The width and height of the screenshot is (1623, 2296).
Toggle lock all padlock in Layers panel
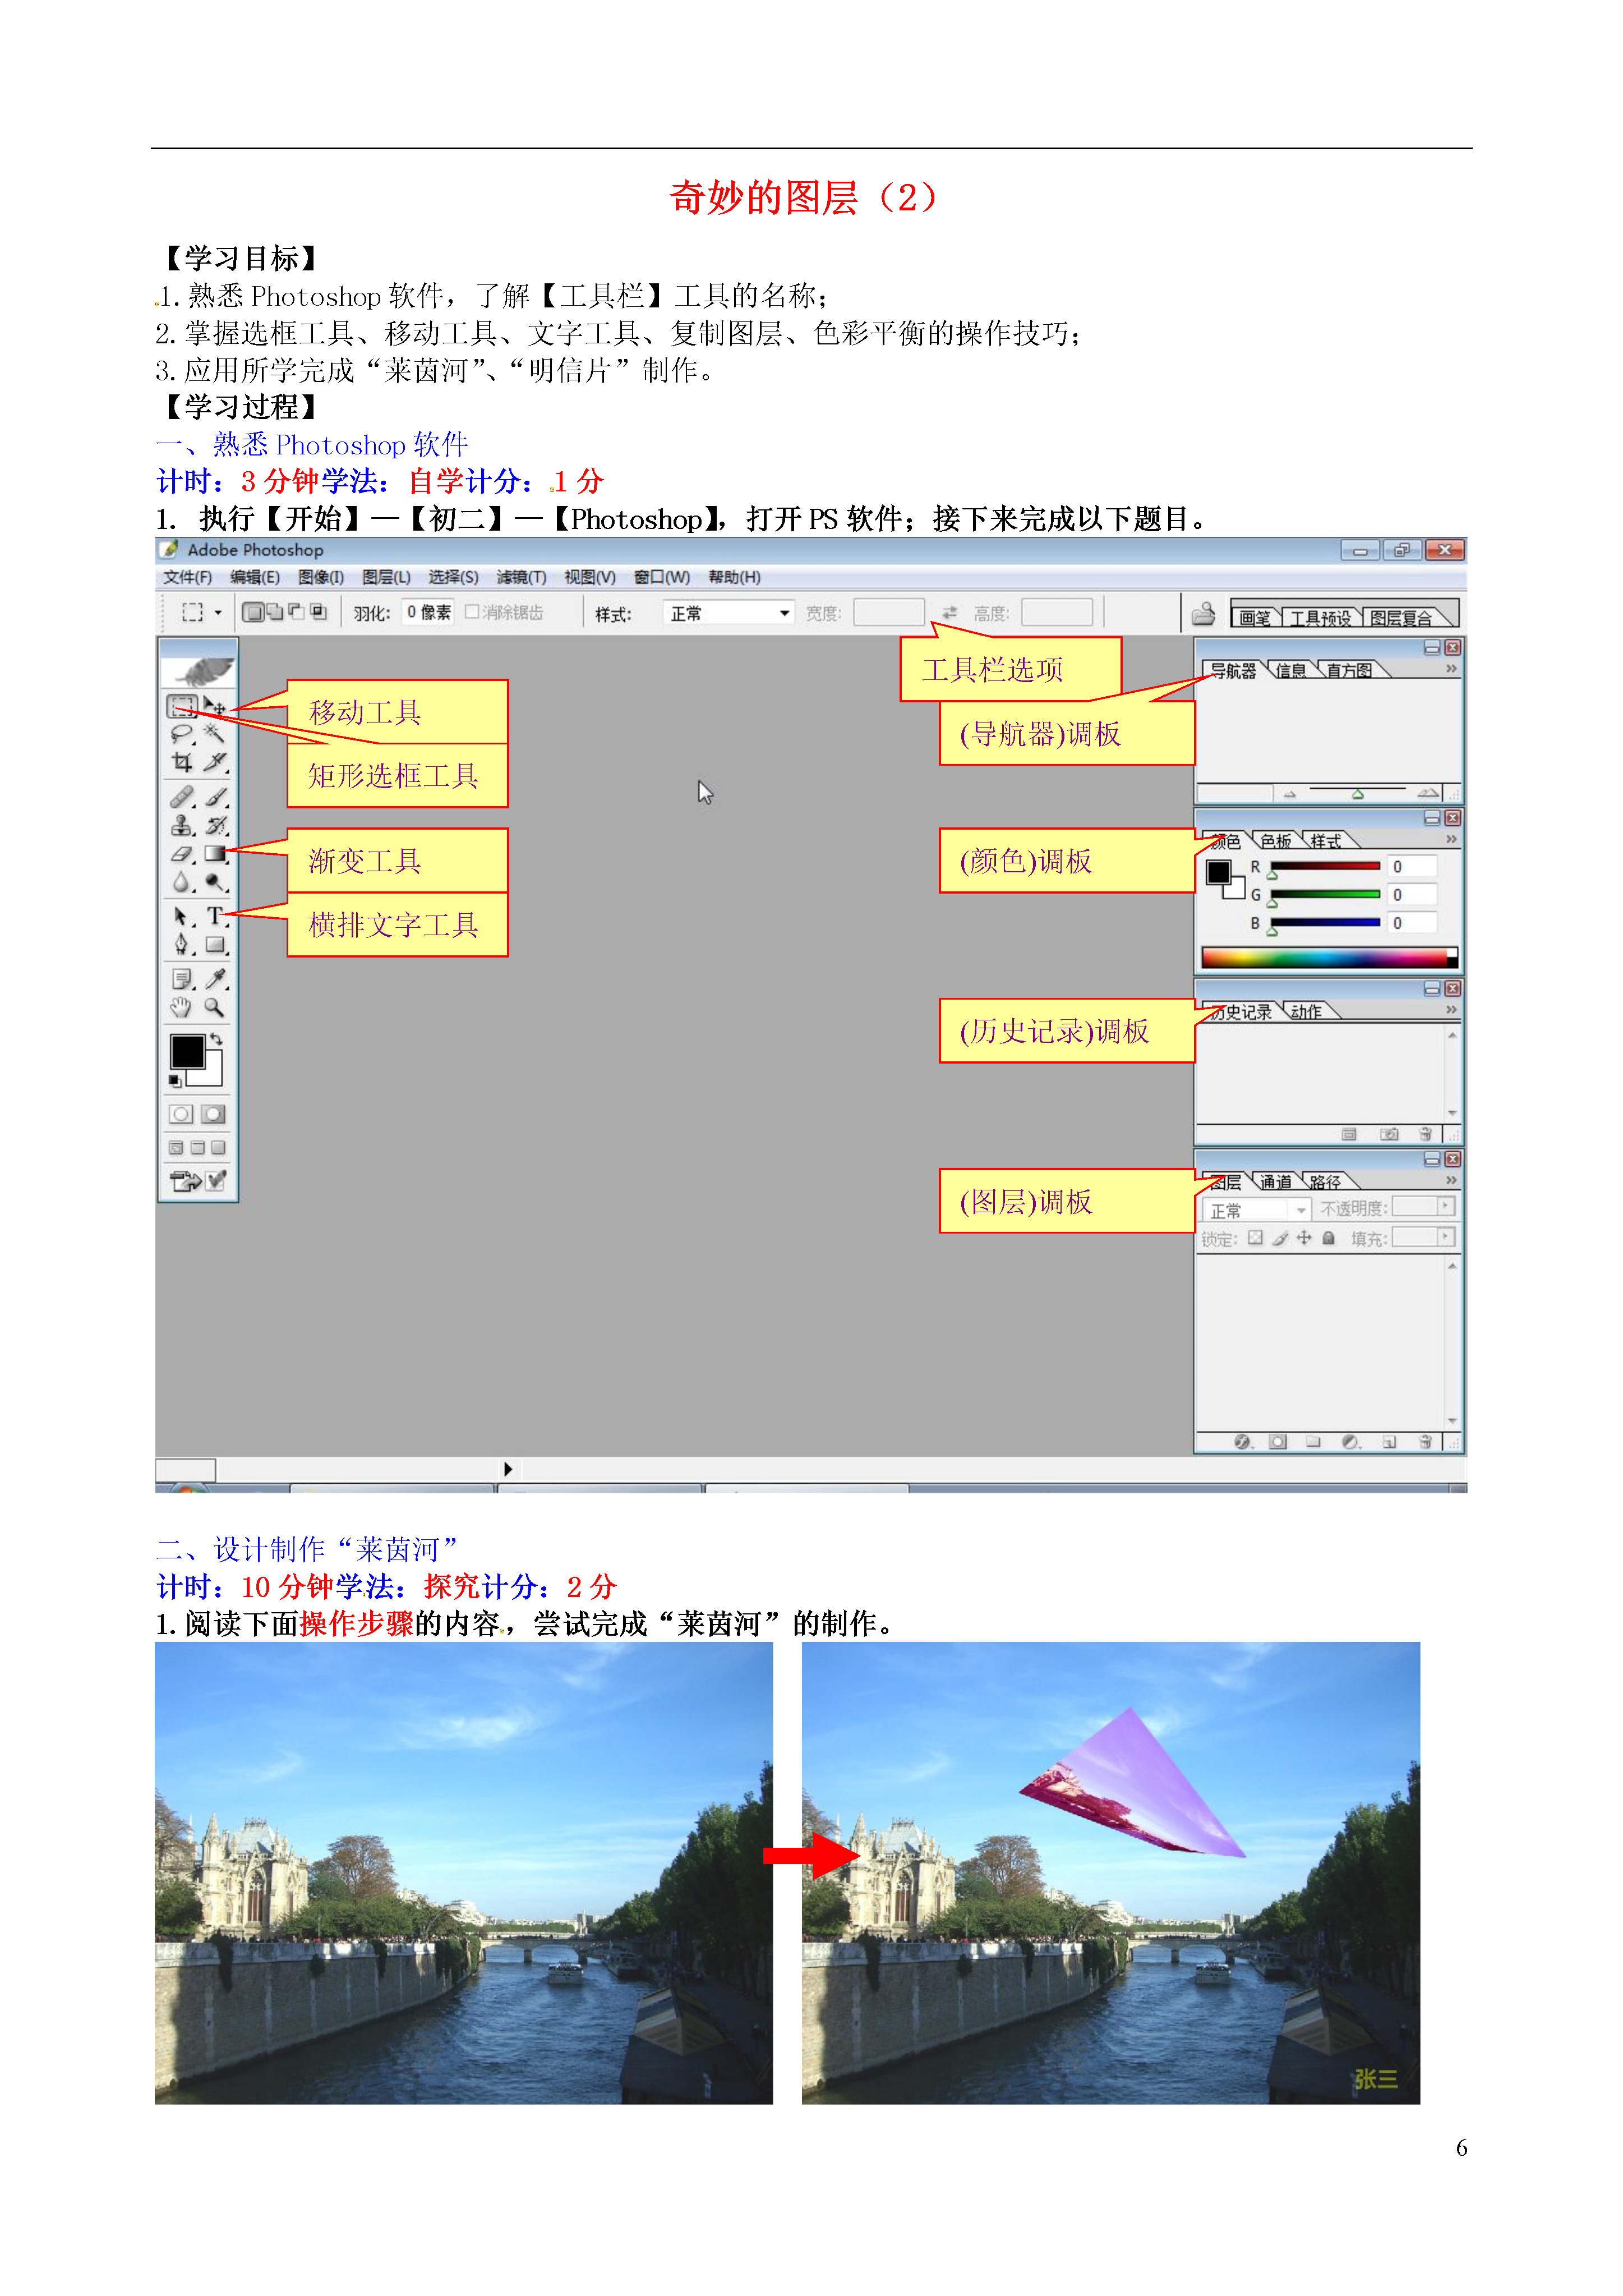(1328, 1238)
